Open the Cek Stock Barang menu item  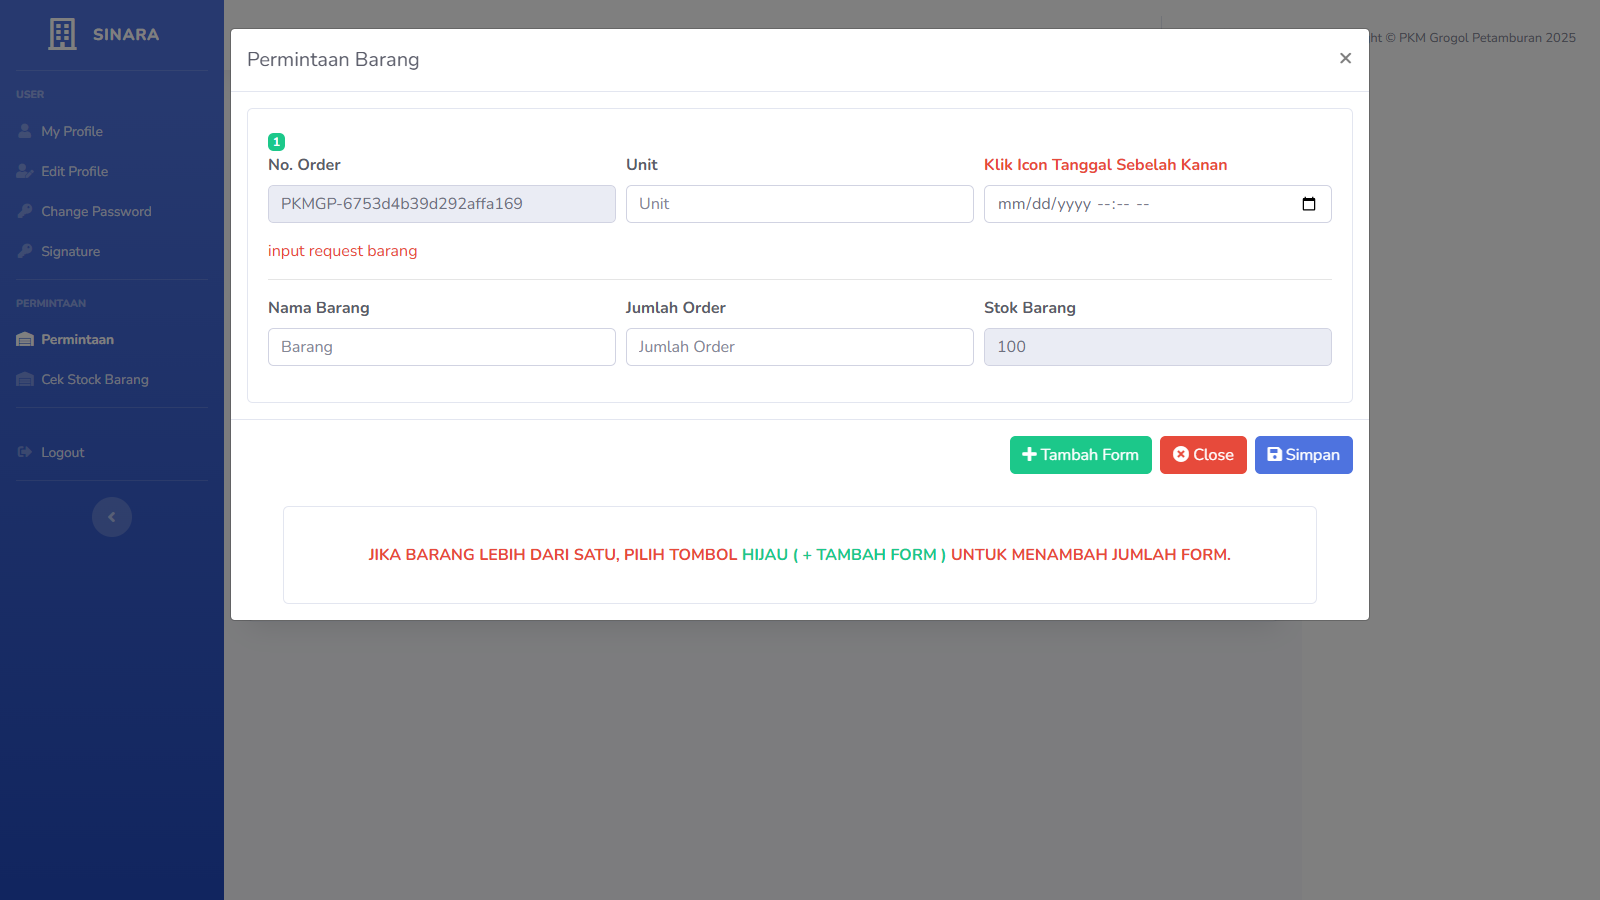pos(95,379)
